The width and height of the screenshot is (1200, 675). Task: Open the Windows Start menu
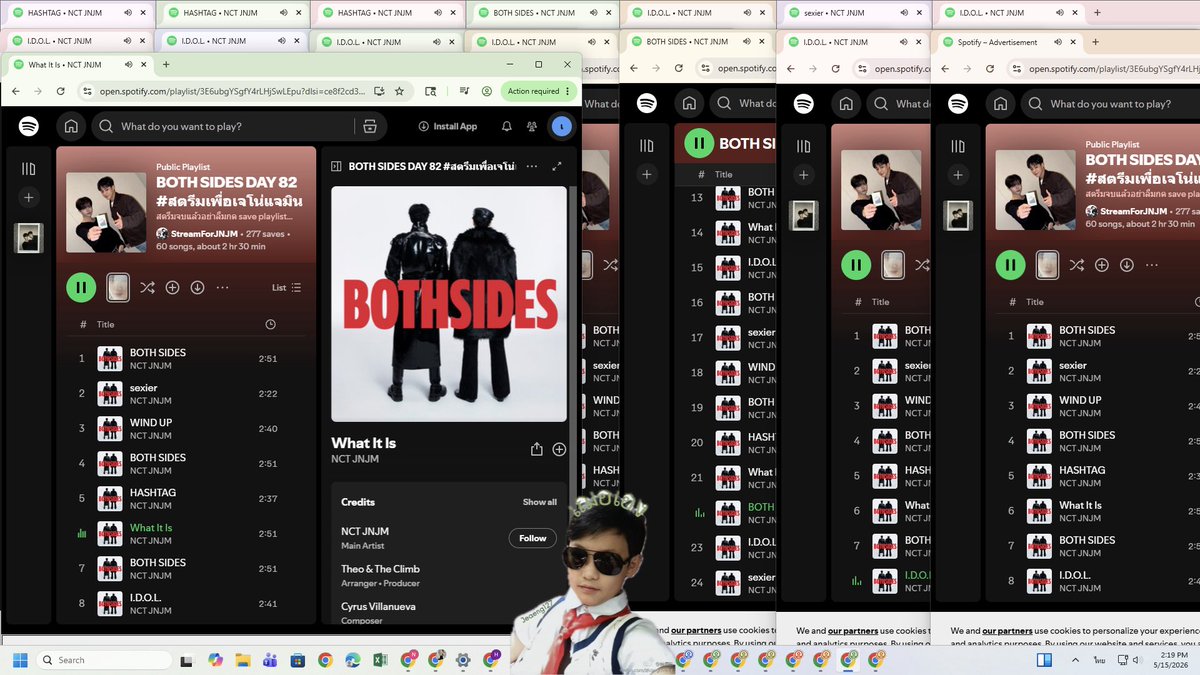[19, 660]
